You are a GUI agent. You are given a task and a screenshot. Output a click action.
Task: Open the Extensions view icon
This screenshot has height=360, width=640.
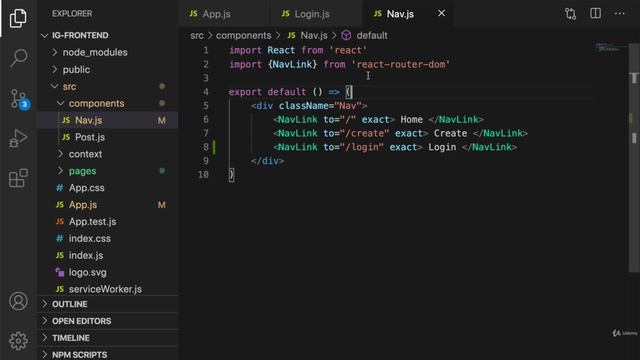(18, 178)
